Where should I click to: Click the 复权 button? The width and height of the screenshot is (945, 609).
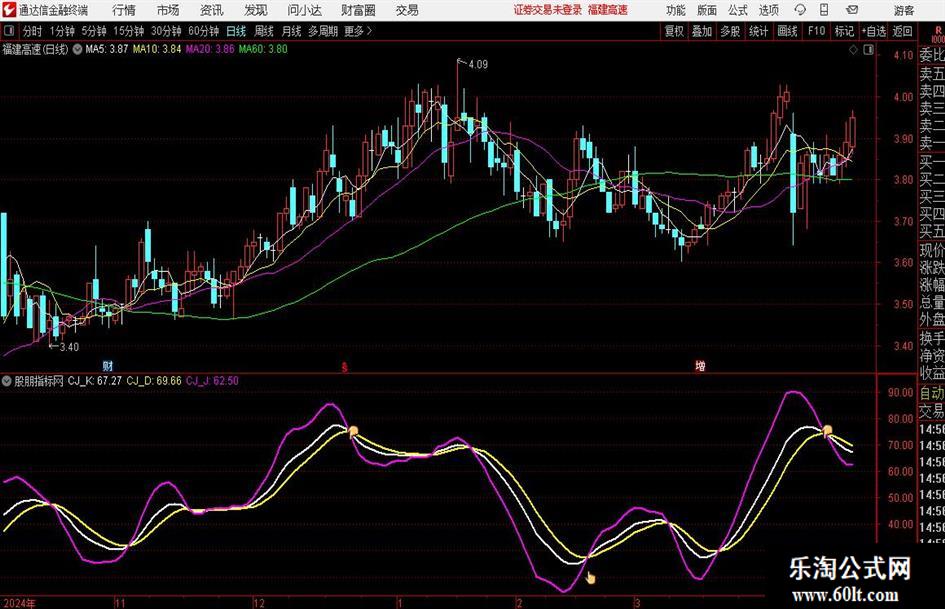point(674,31)
